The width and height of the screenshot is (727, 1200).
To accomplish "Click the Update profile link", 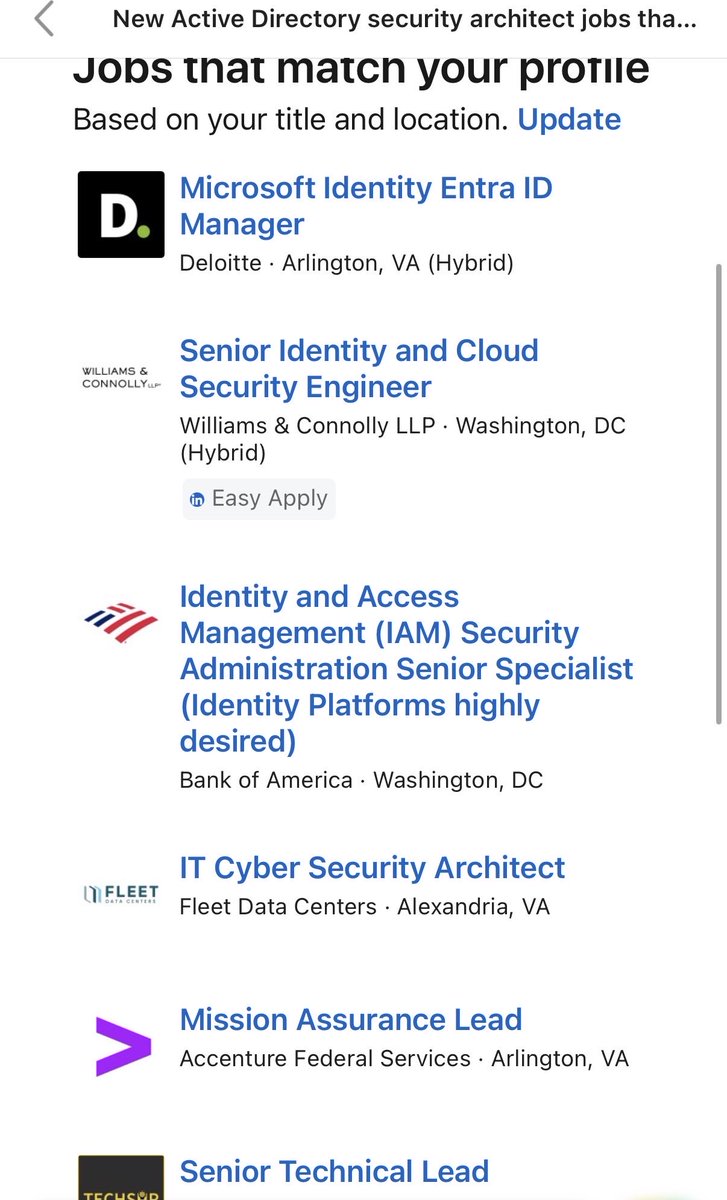I will click(569, 119).
